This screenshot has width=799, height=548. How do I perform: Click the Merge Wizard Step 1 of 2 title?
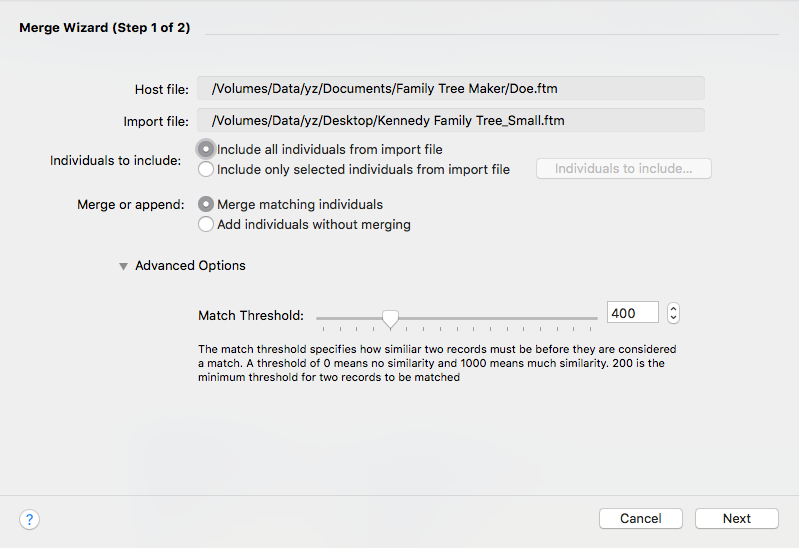[x=104, y=28]
